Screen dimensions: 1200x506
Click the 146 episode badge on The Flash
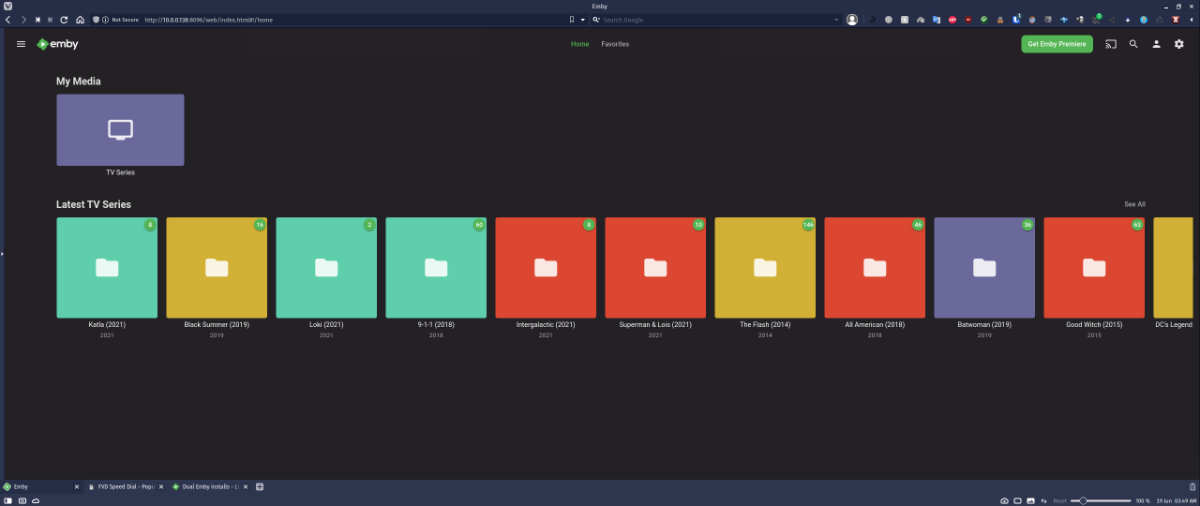coord(808,225)
